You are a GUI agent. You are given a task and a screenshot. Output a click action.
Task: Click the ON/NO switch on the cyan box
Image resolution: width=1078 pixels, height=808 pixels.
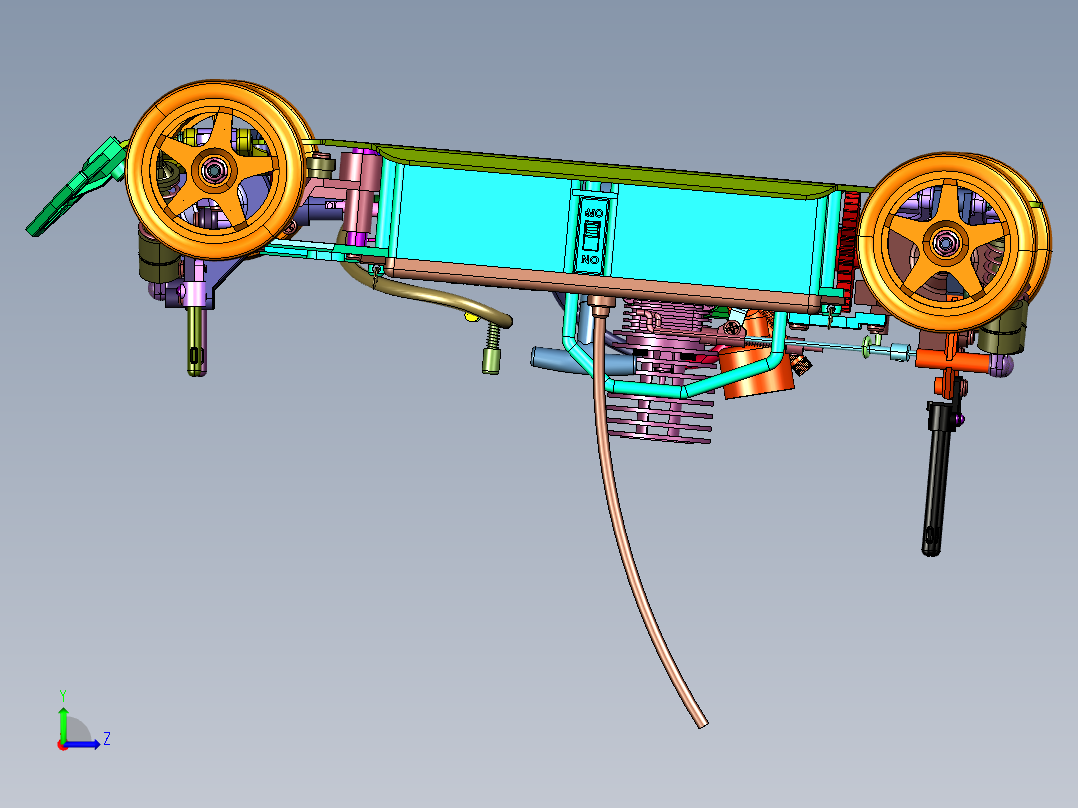click(591, 234)
